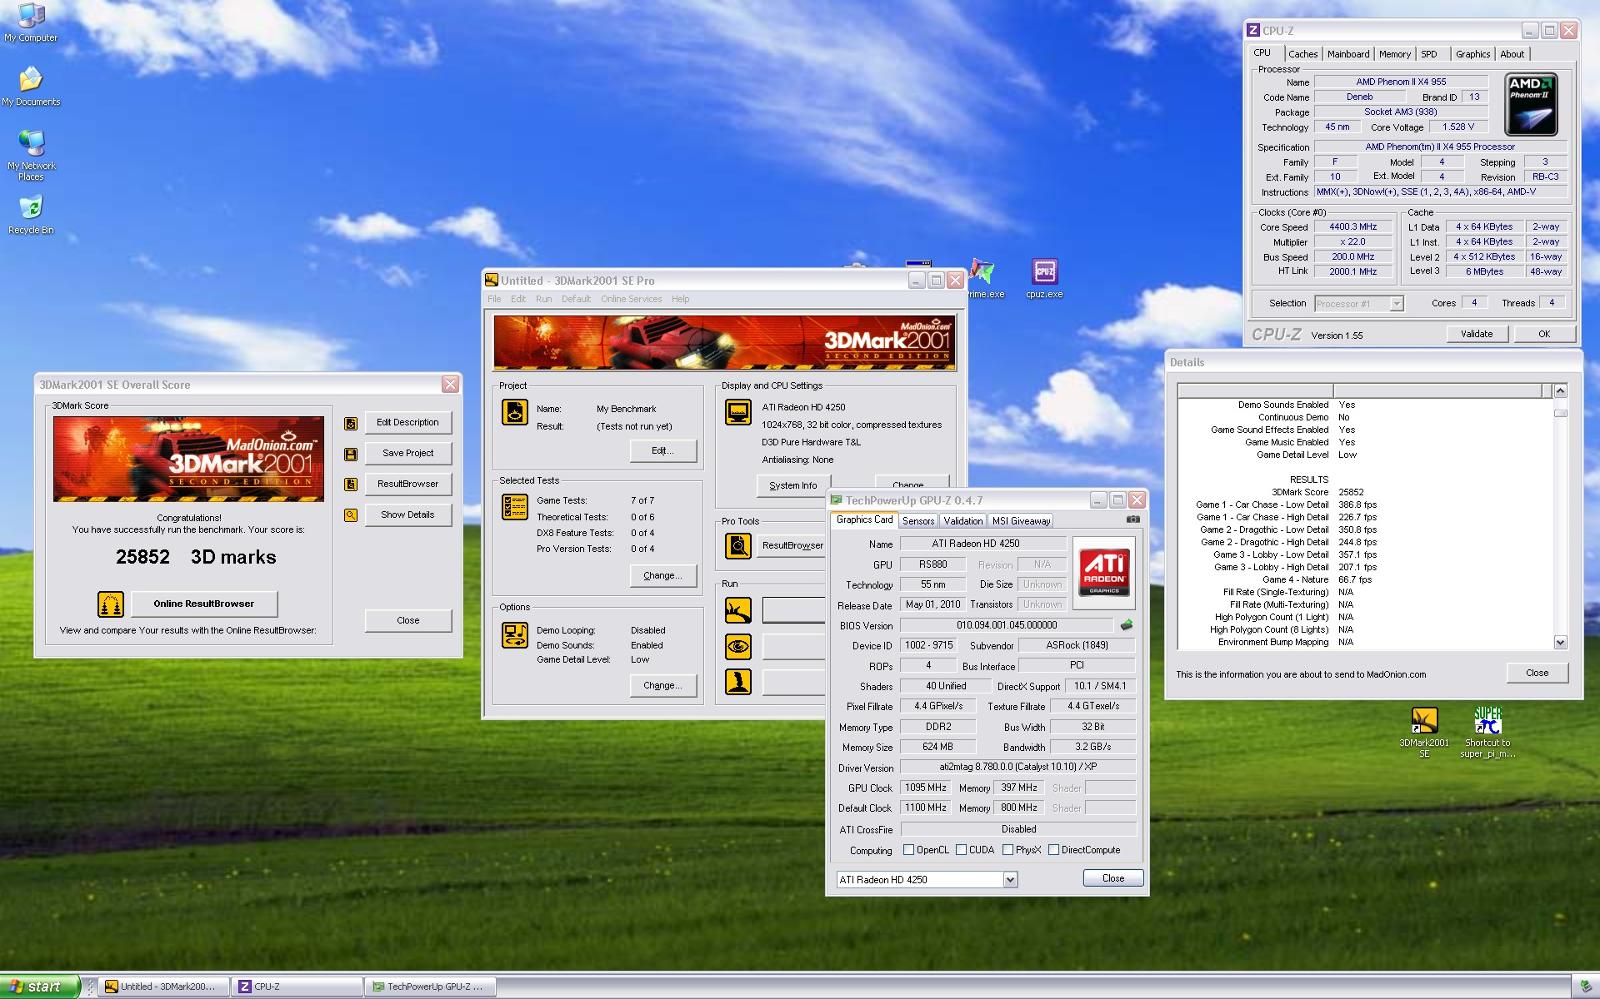The image size is (1600, 999).
Task: Click the Online ResultBrowser tree icon
Action: [111, 604]
